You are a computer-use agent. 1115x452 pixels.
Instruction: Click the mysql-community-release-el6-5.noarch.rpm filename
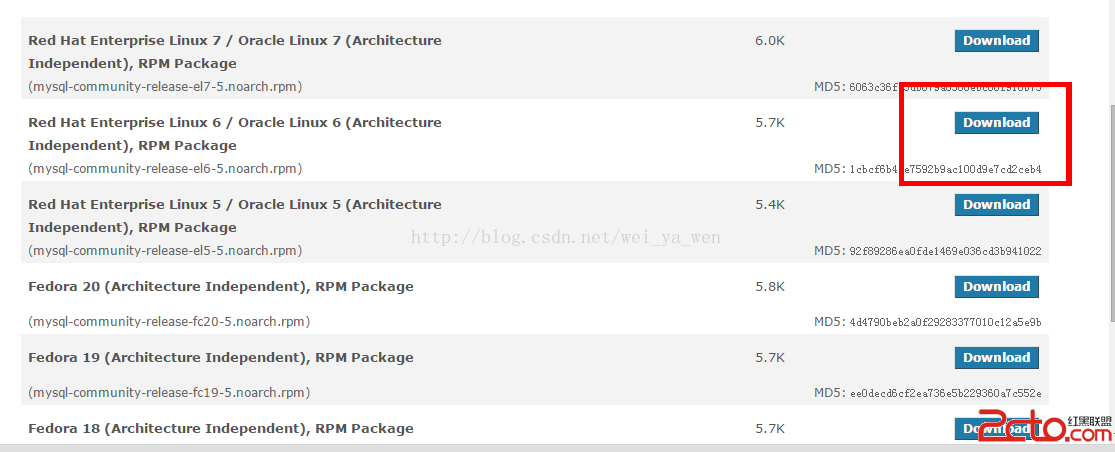pos(165,169)
